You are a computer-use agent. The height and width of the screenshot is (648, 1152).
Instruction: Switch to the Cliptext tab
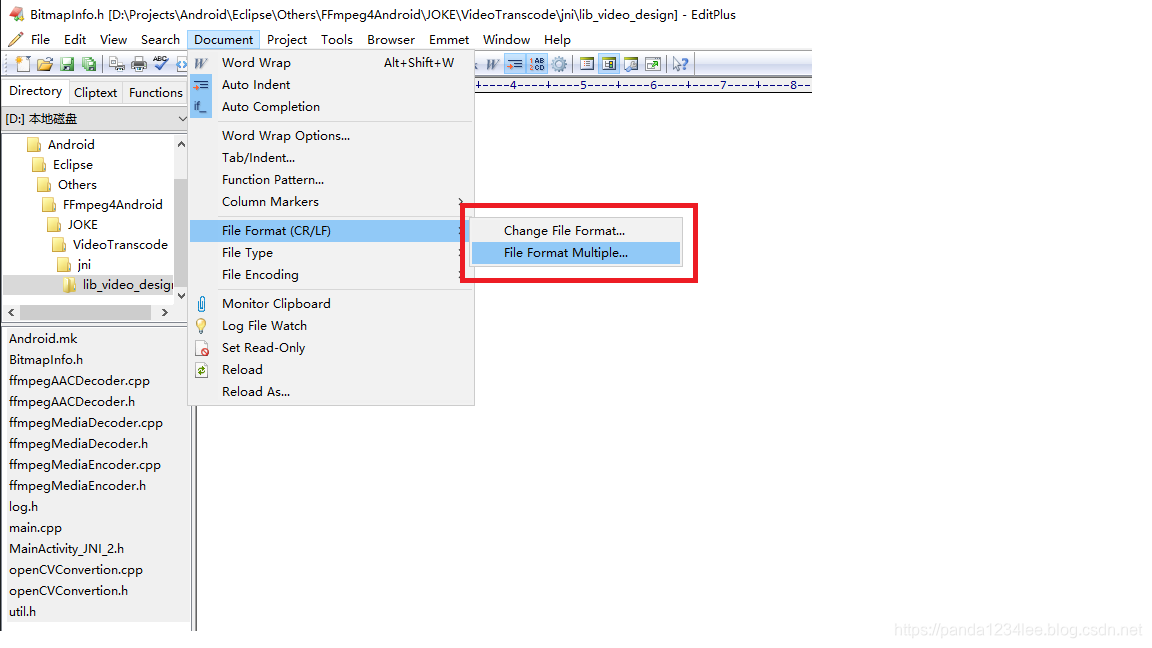[96, 93]
